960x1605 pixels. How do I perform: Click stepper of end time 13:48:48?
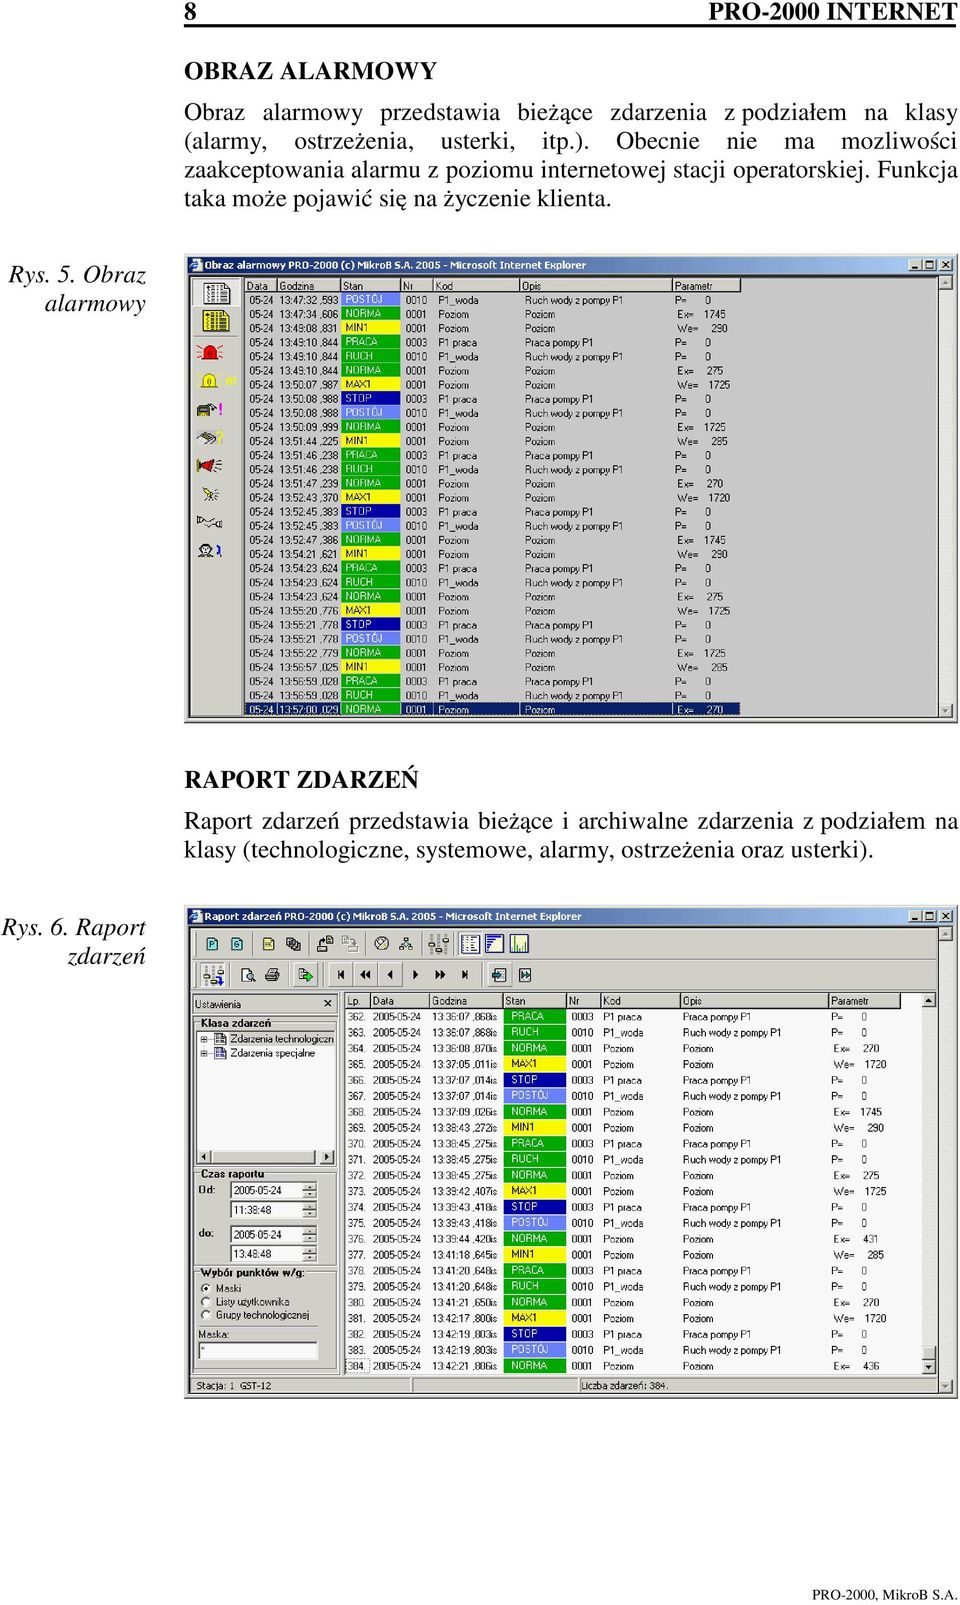pos(309,1254)
